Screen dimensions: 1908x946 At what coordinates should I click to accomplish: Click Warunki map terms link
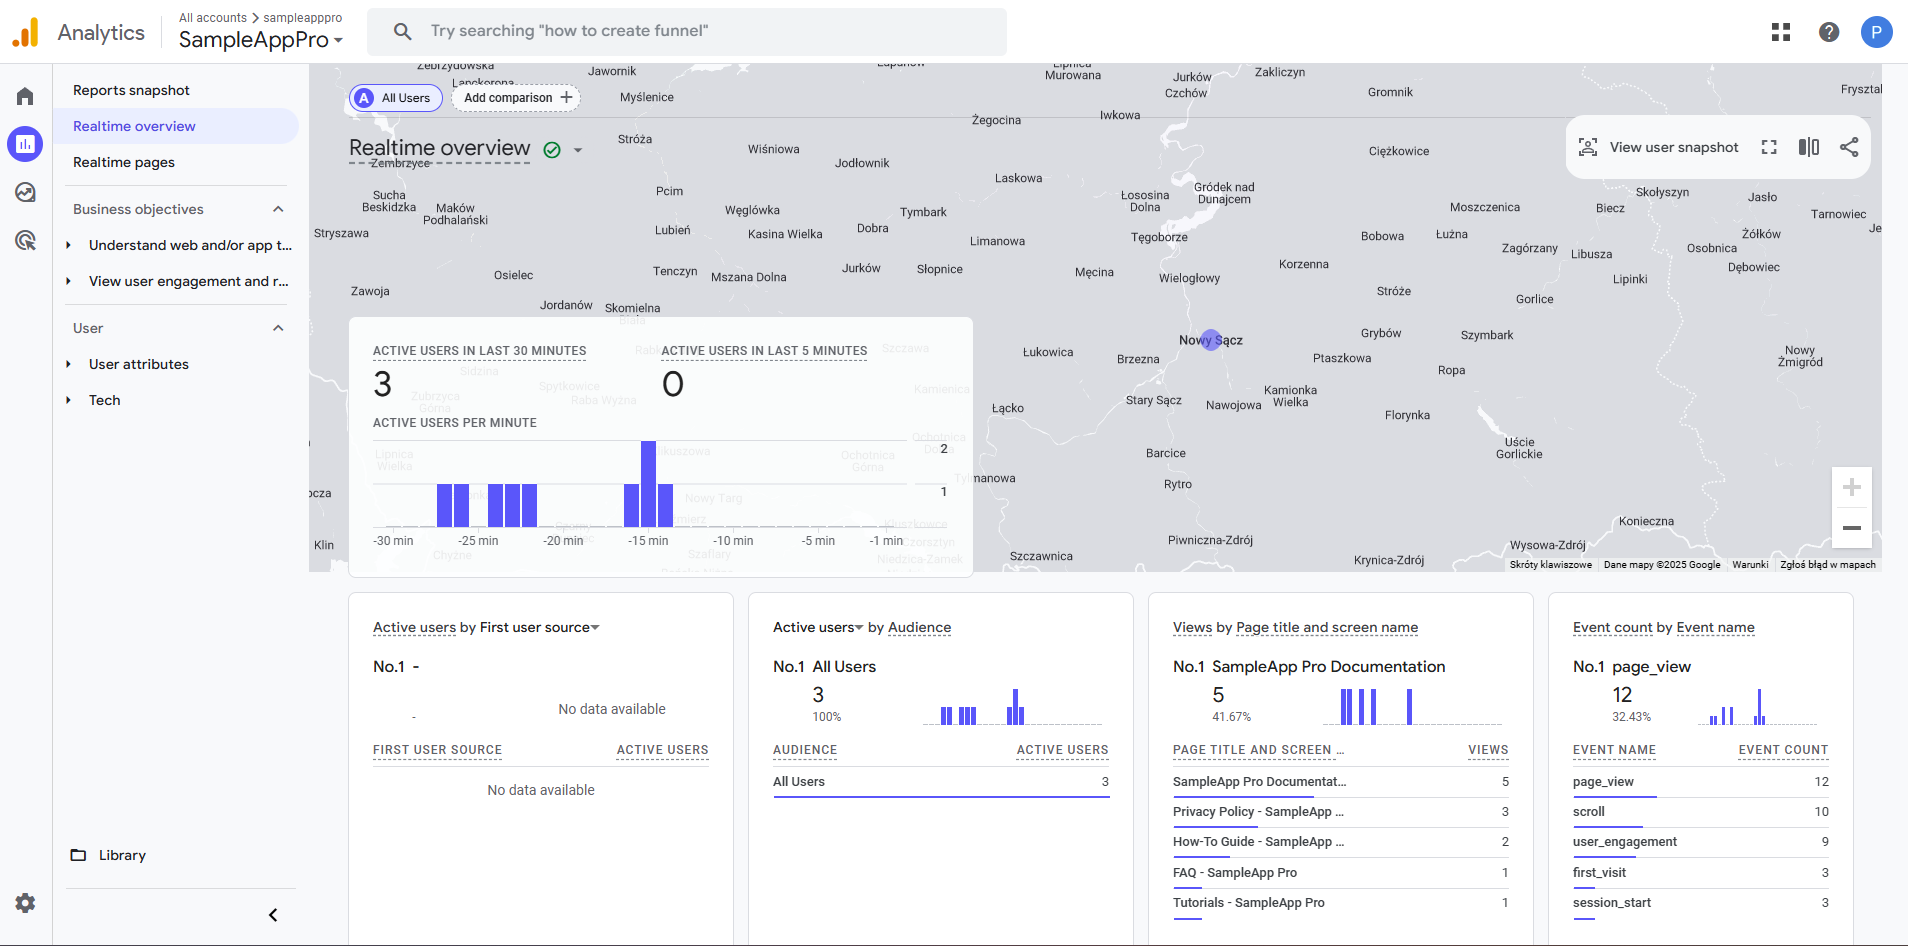(x=1750, y=565)
